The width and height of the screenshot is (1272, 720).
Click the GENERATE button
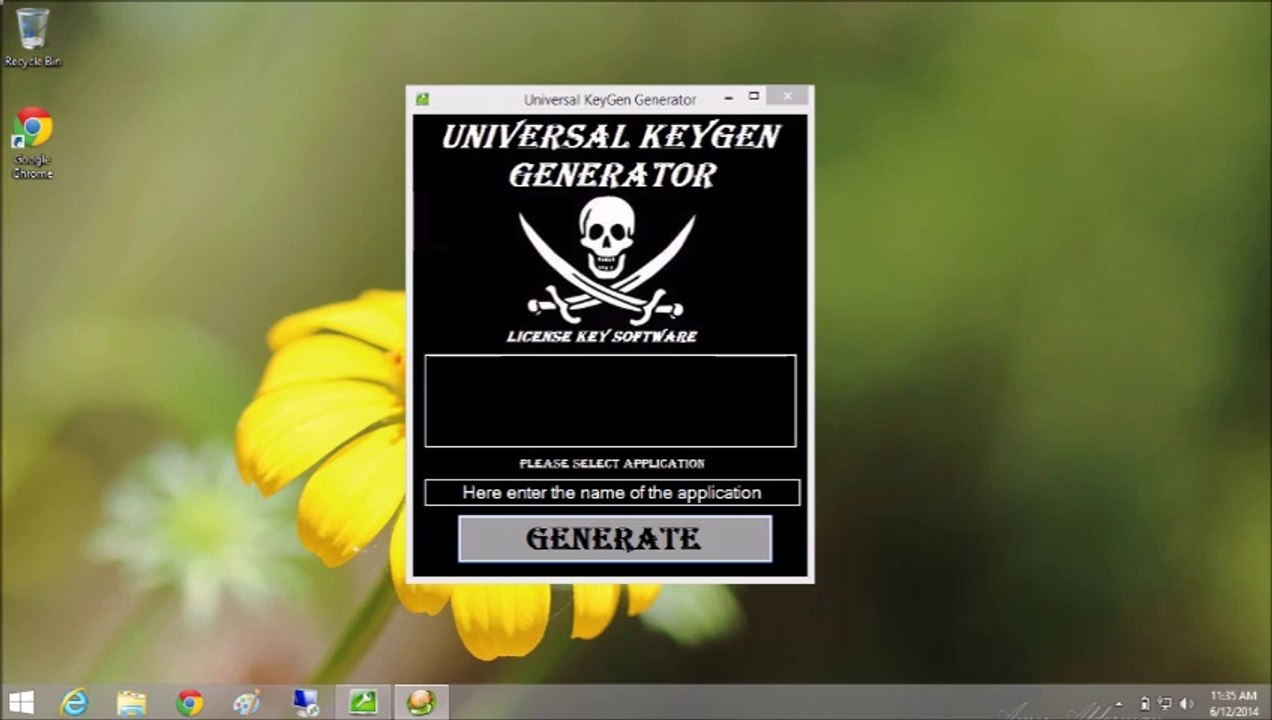(614, 539)
